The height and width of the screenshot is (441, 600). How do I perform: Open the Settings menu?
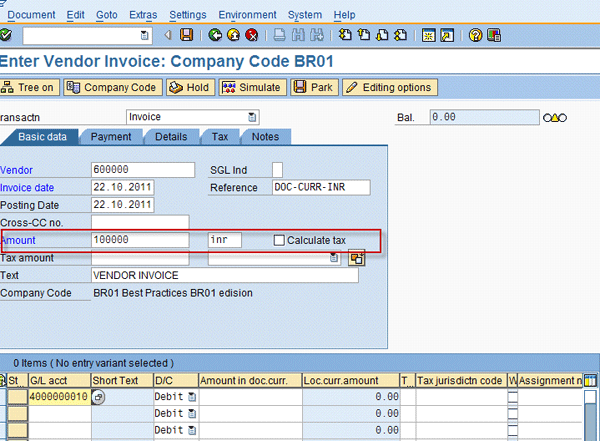click(x=188, y=15)
